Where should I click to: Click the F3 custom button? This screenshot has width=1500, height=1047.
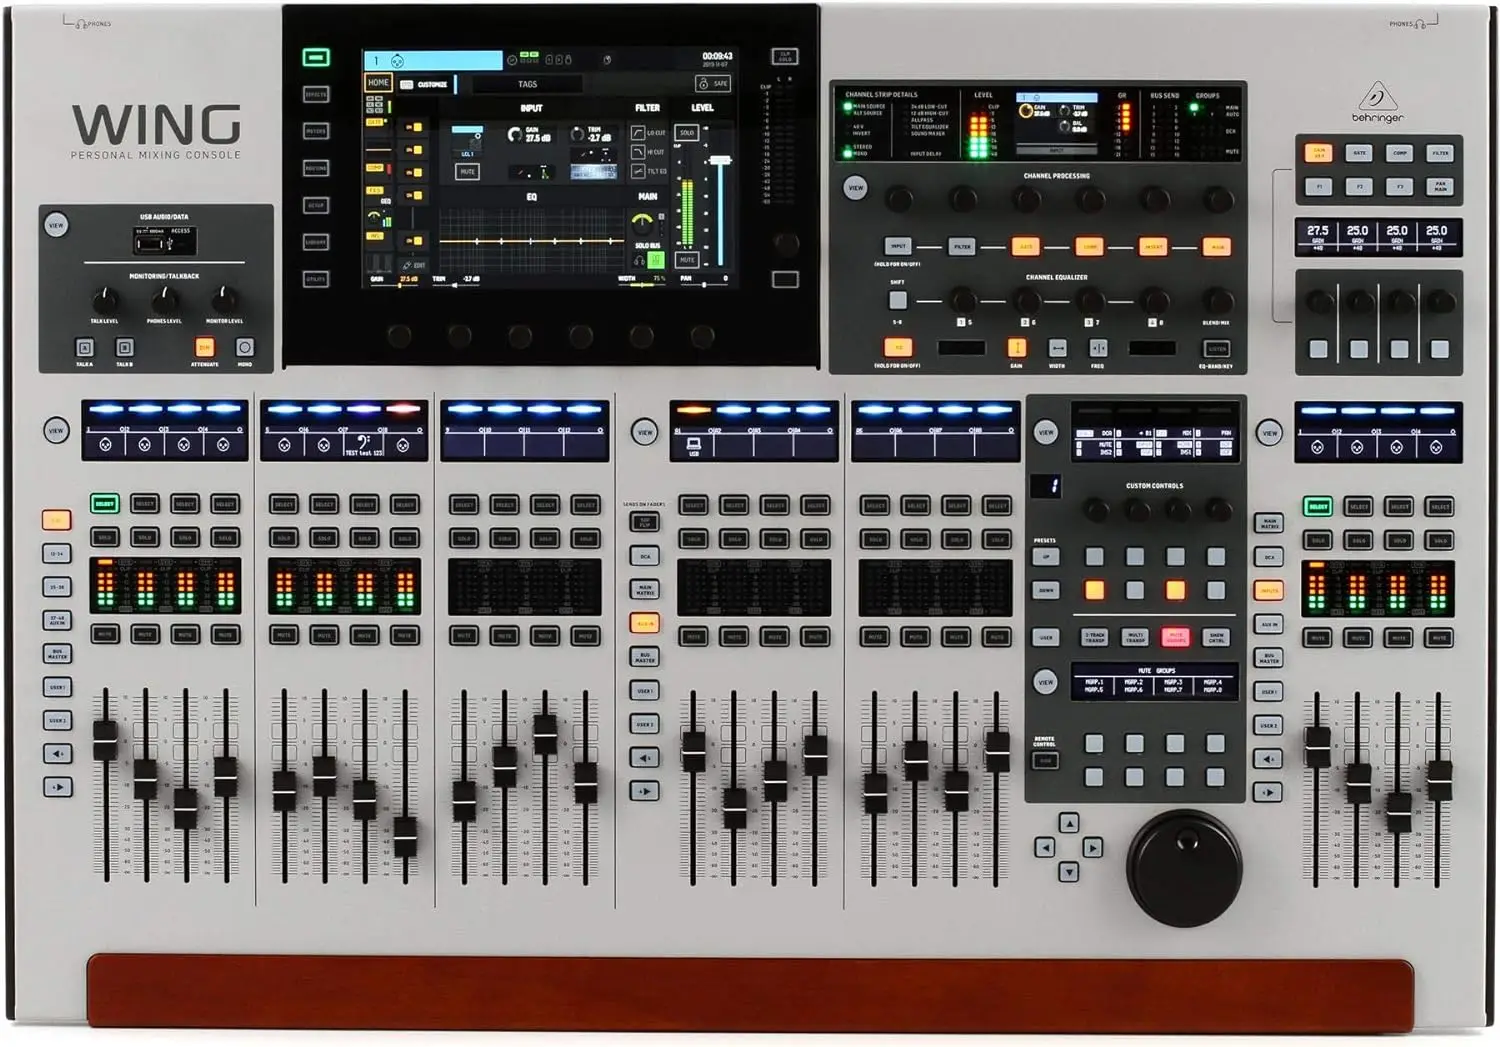pyautogui.click(x=1400, y=187)
